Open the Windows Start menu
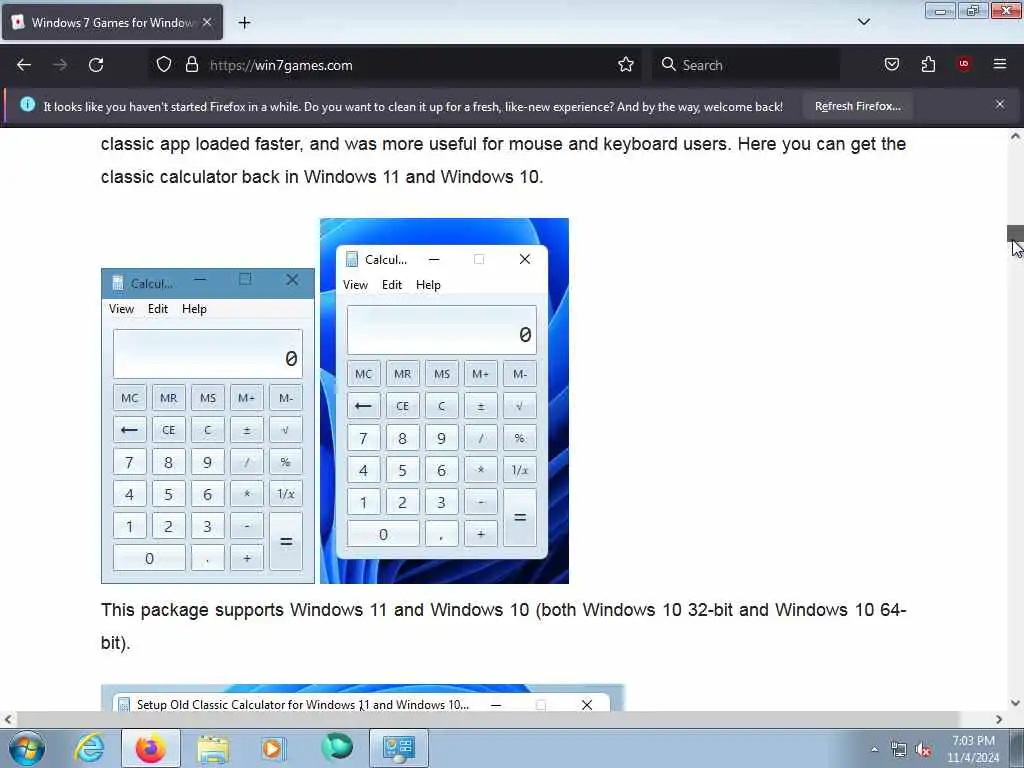1024x768 pixels. 27,748
